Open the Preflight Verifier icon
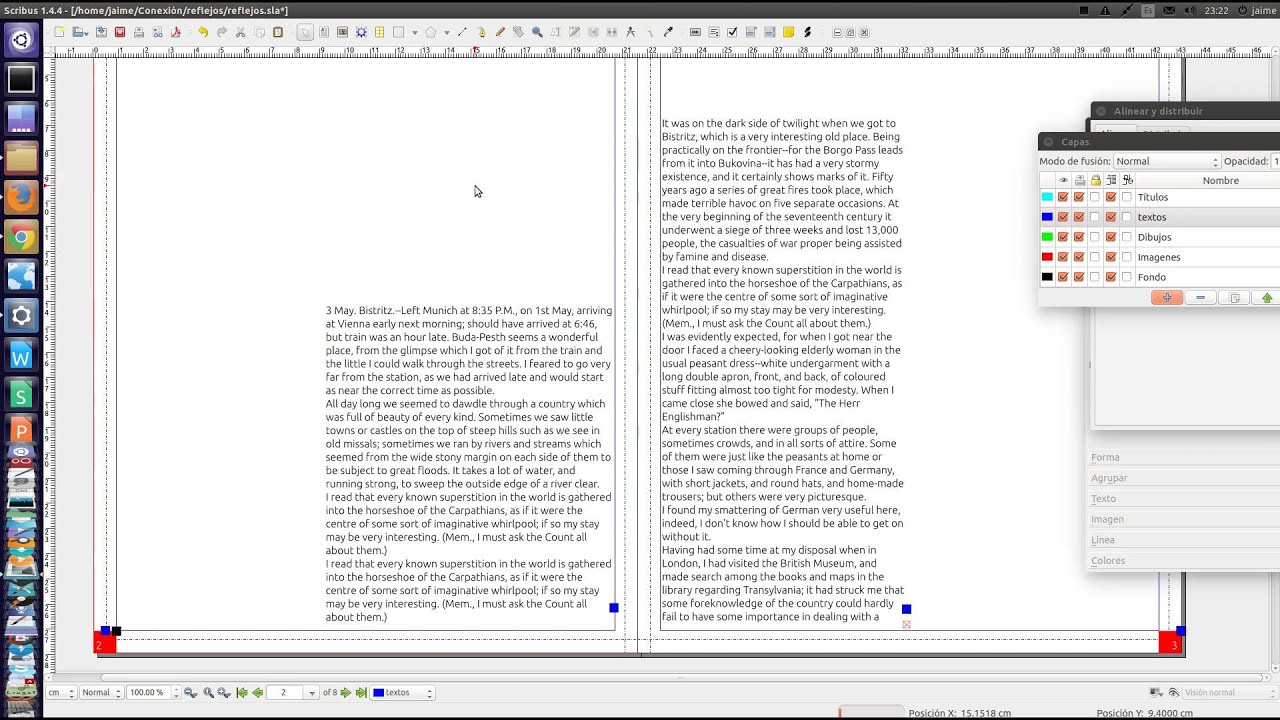1280x720 pixels. coord(157,32)
